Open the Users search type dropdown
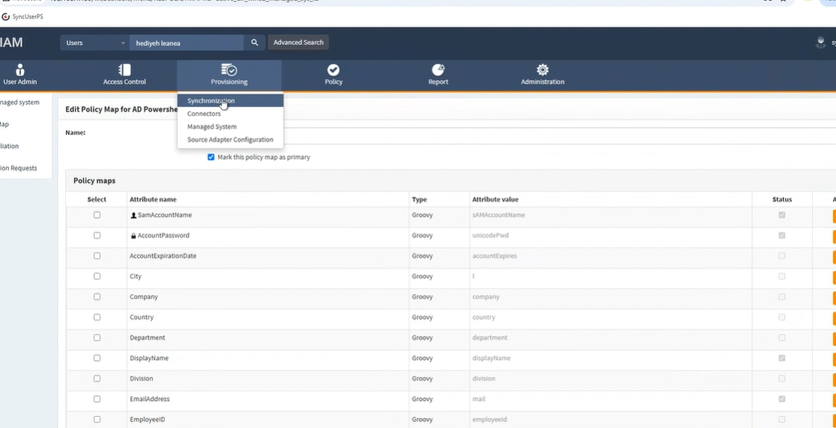The image size is (836, 428). tap(94, 43)
